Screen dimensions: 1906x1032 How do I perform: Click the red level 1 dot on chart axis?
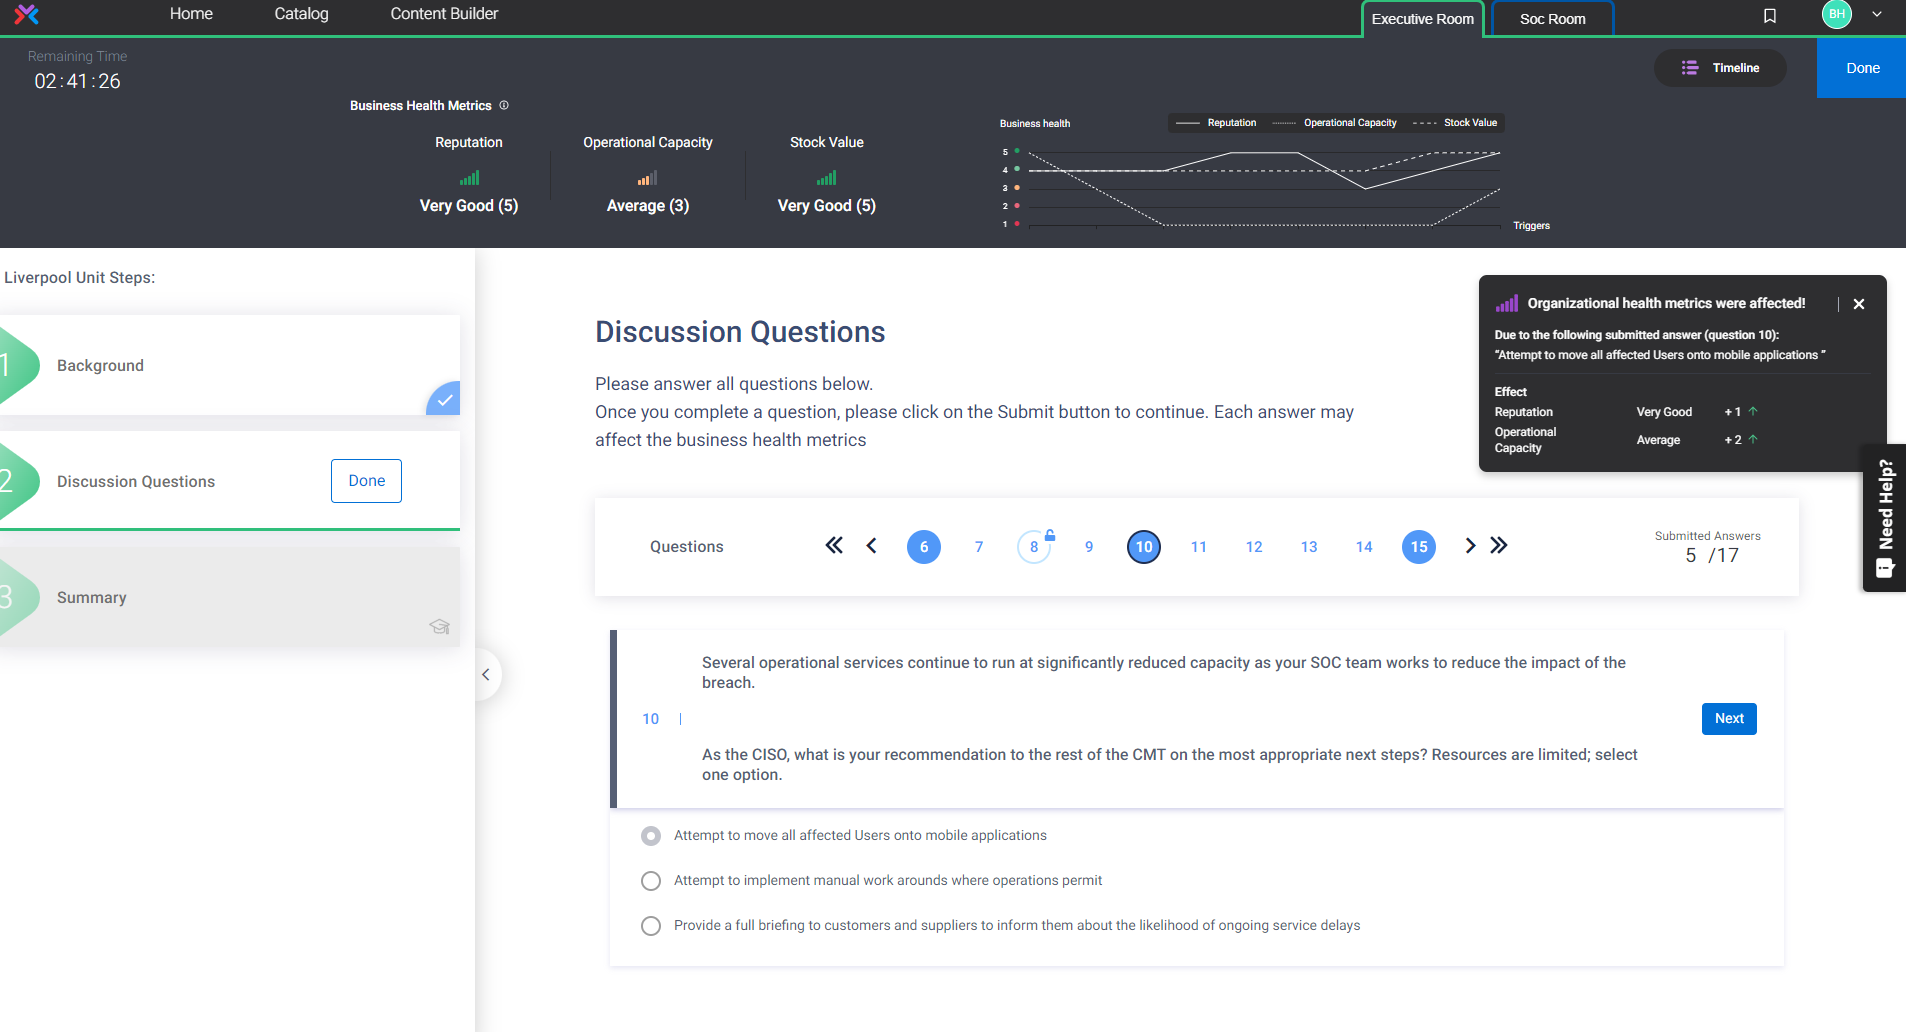pos(1017,223)
